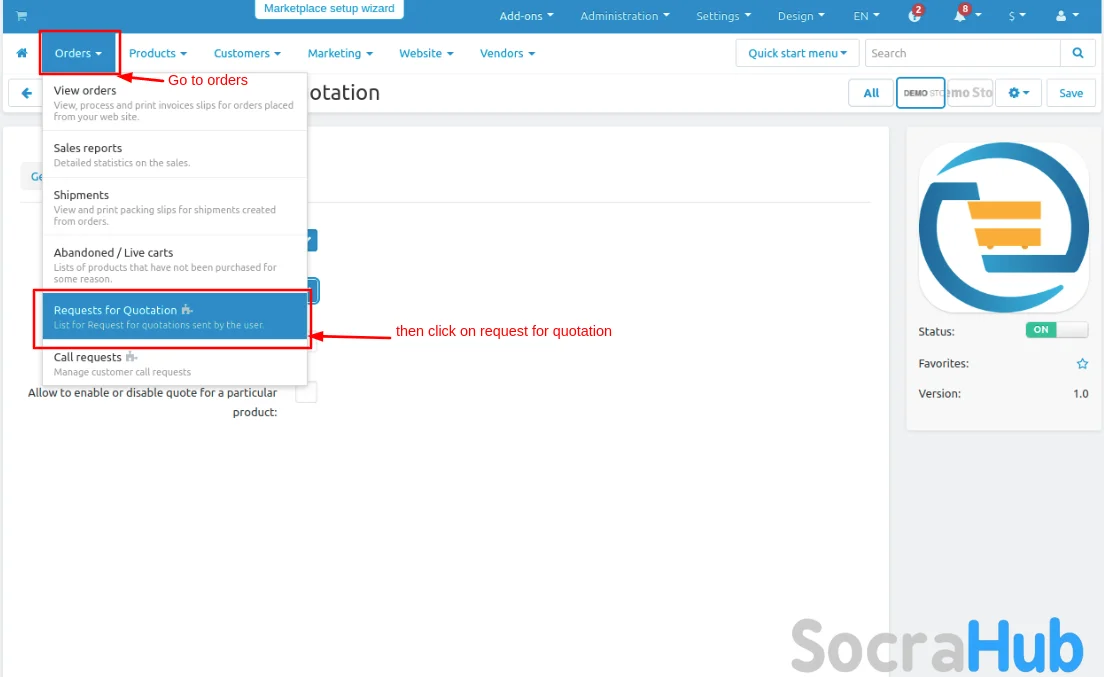Open the user account icon menu
The height and width of the screenshot is (677, 1104).
[1067, 15]
